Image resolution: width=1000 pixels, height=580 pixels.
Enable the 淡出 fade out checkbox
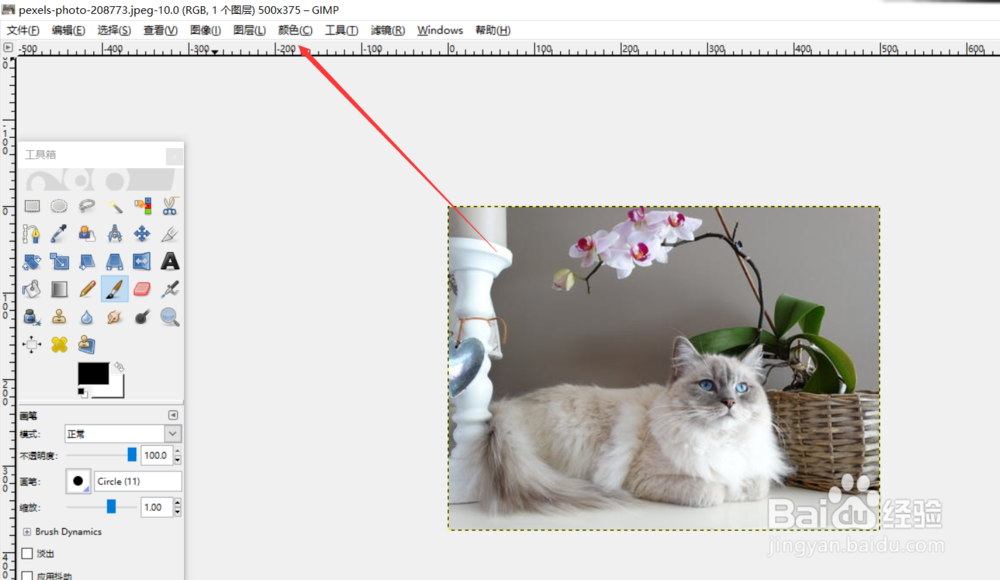[x=27, y=553]
